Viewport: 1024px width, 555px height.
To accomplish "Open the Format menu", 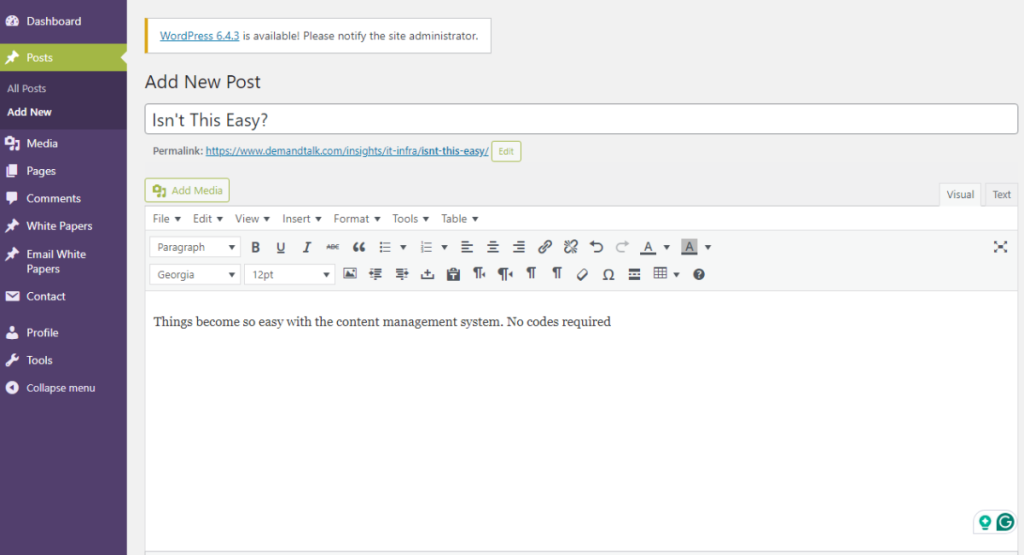I will coord(357,219).
